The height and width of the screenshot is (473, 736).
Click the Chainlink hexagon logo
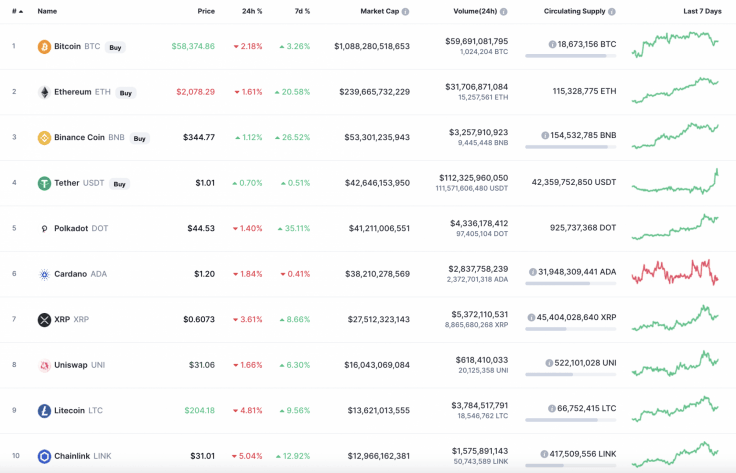tap(44, 456)
